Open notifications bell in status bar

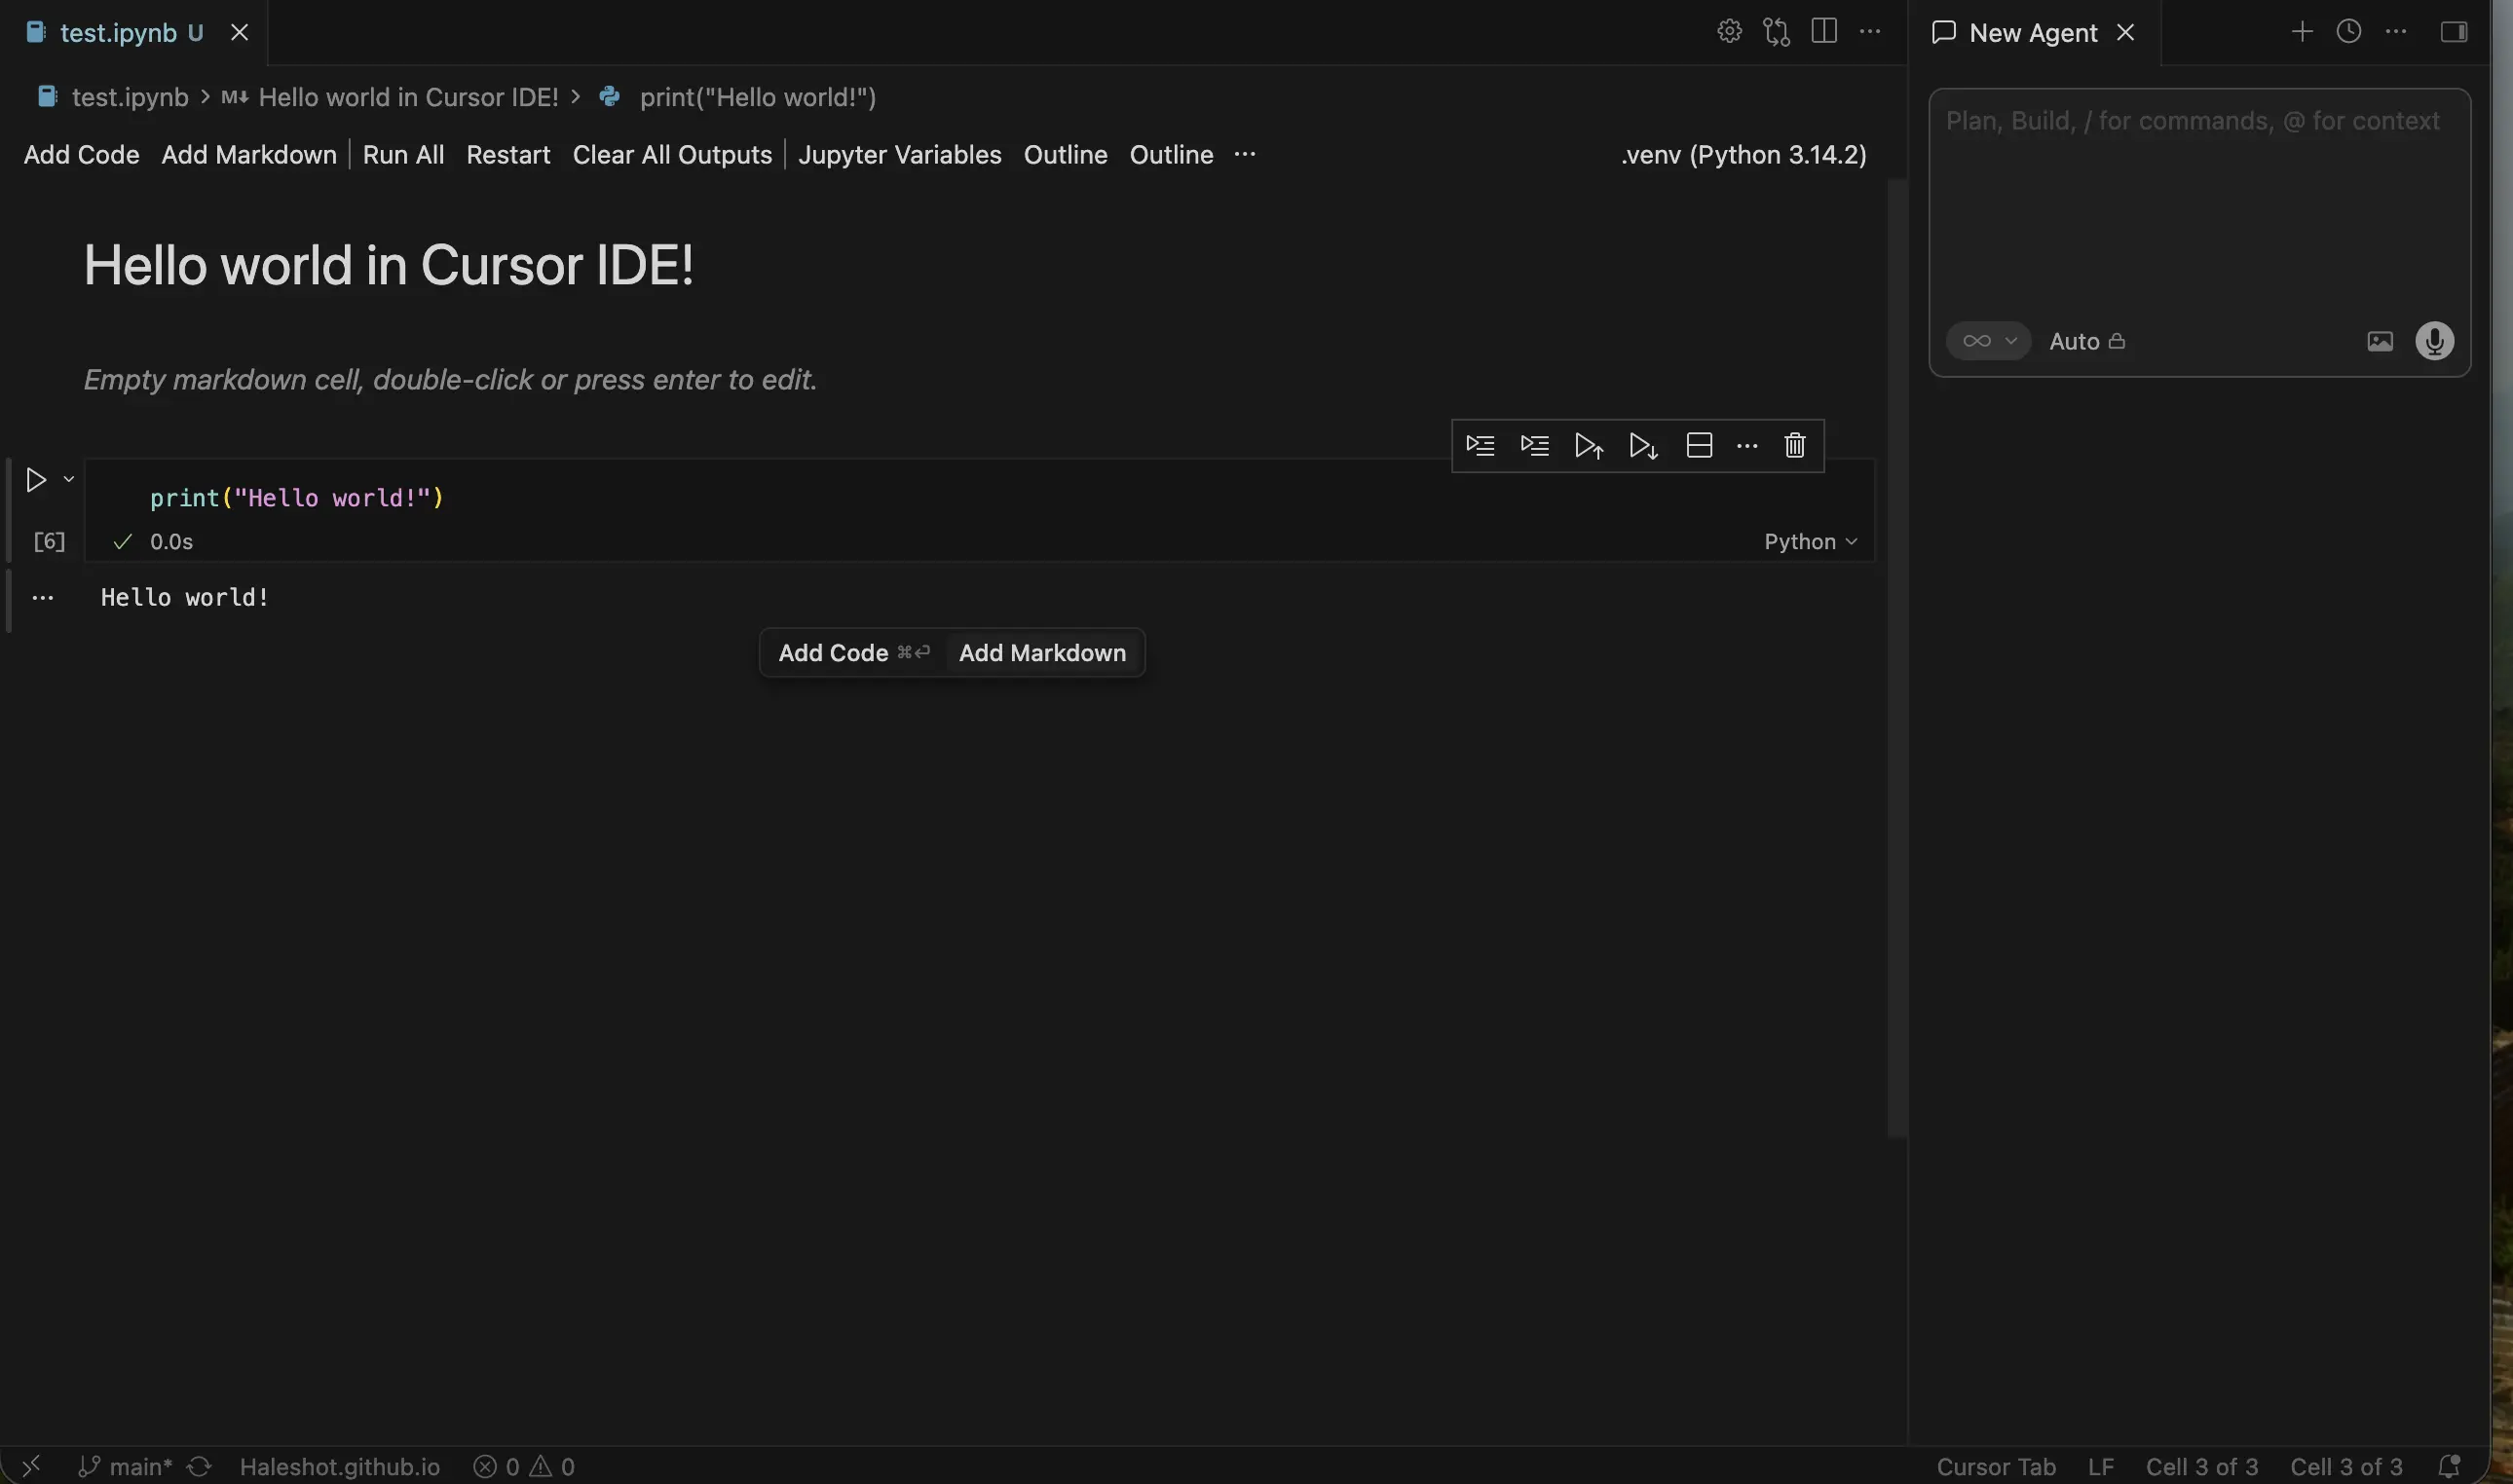click(2449, 1466)
